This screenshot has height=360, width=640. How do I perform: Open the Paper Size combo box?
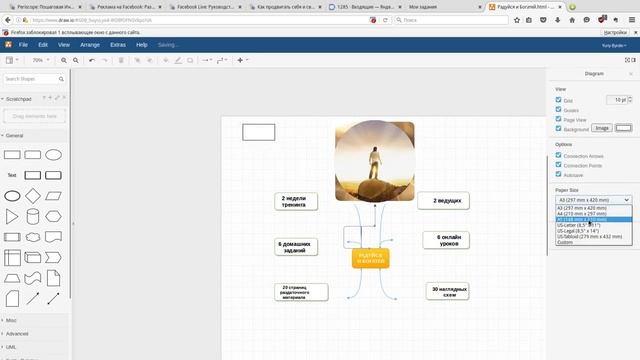tap(593, 200)
